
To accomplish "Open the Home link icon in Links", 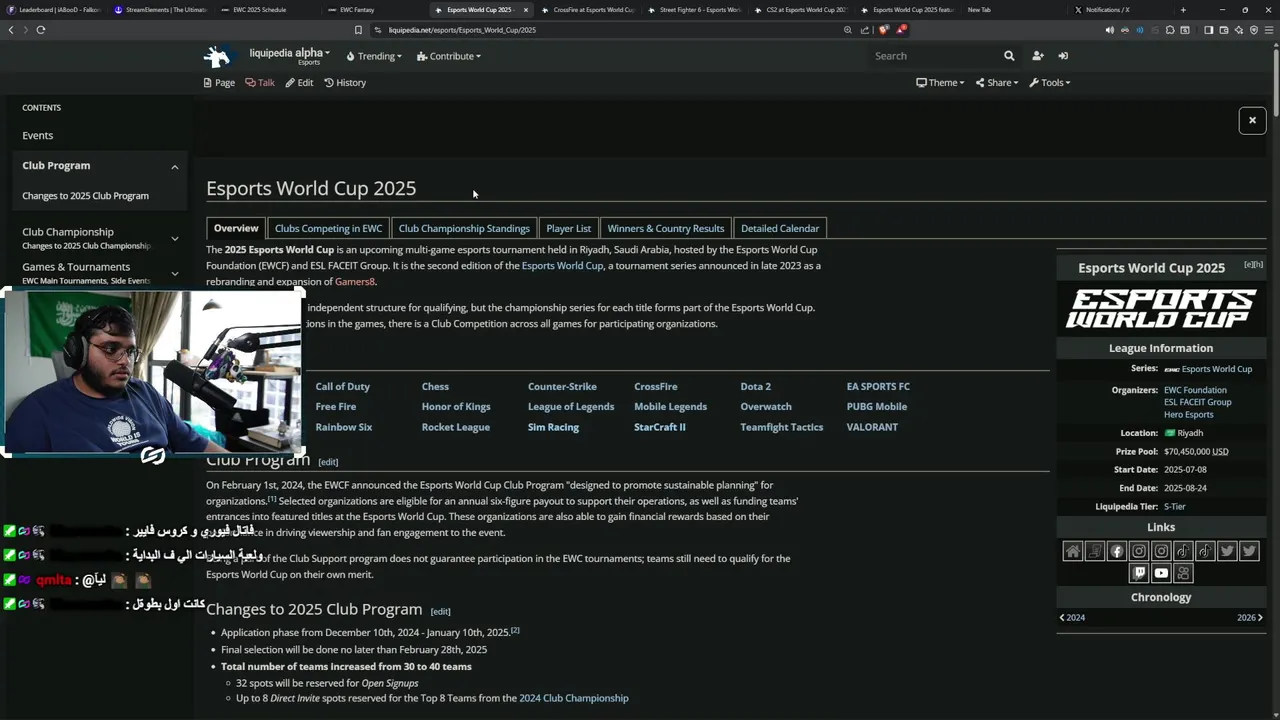I will tap(1073, 551).
